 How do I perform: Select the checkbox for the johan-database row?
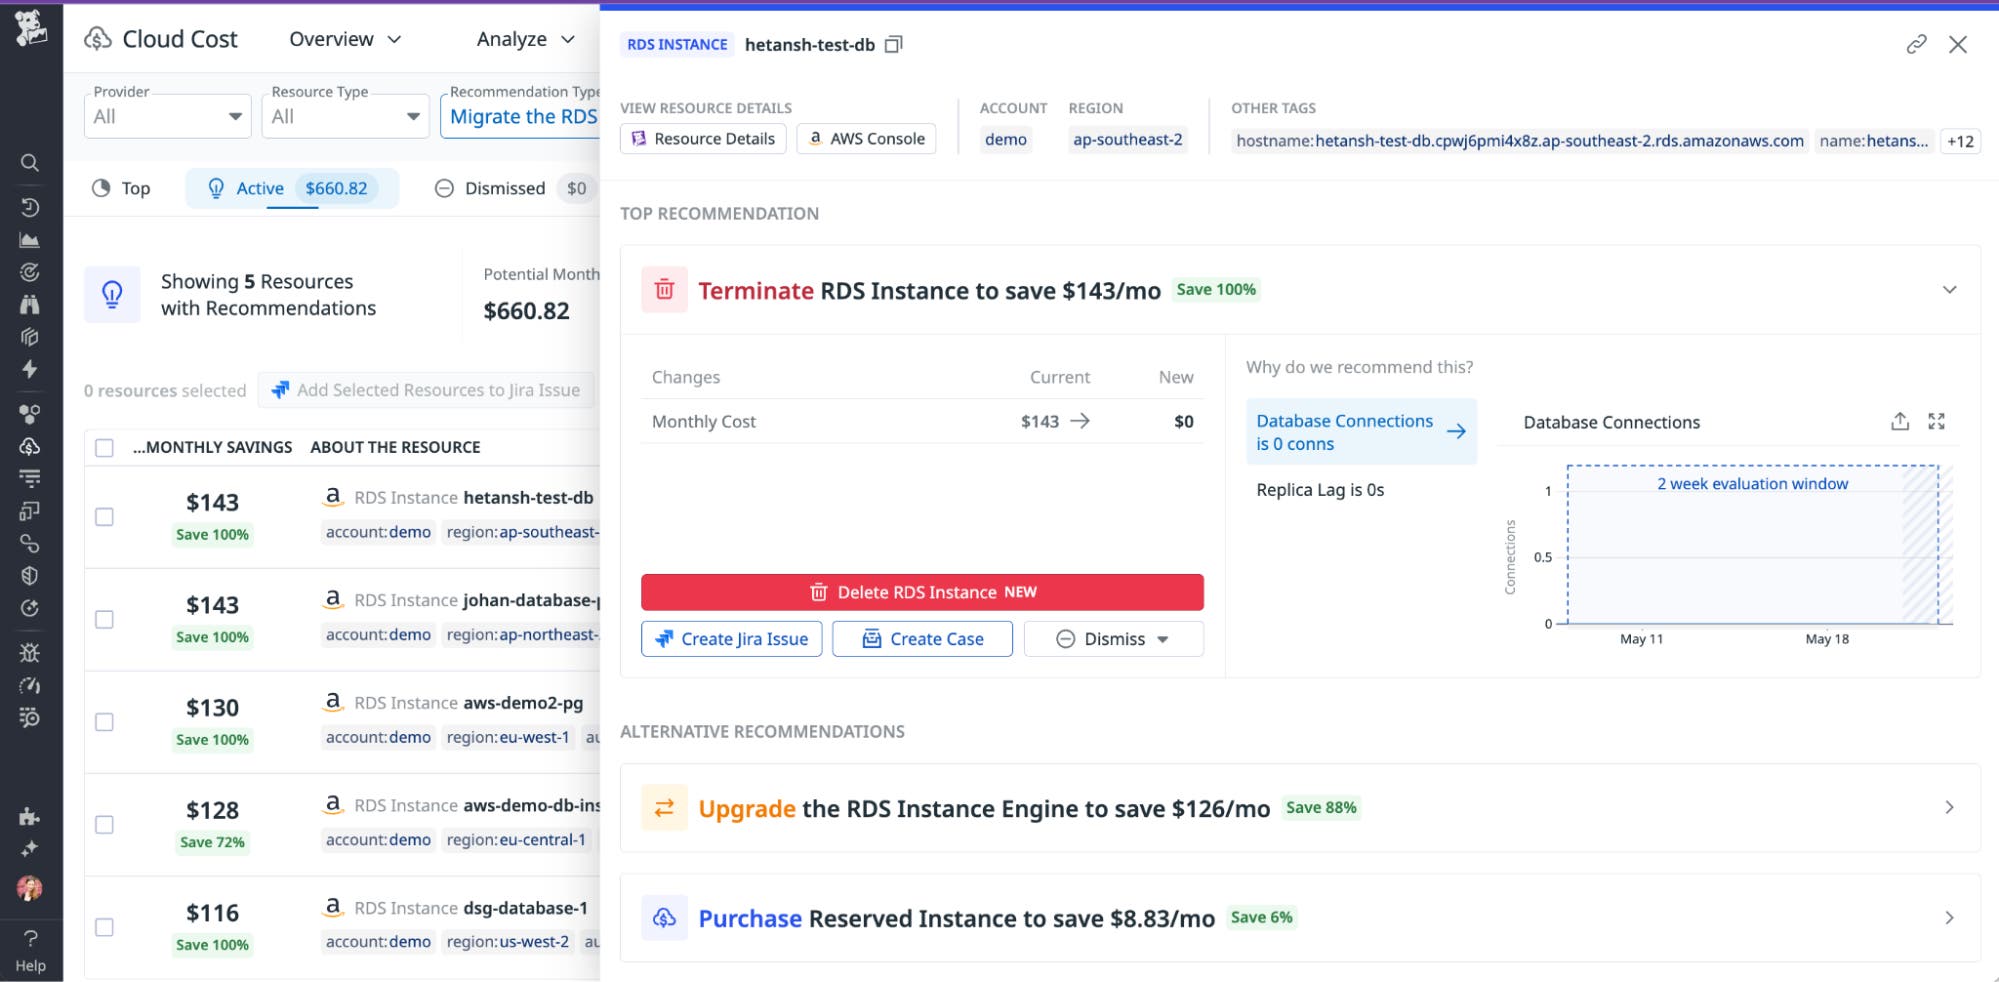tap(105, 618)
